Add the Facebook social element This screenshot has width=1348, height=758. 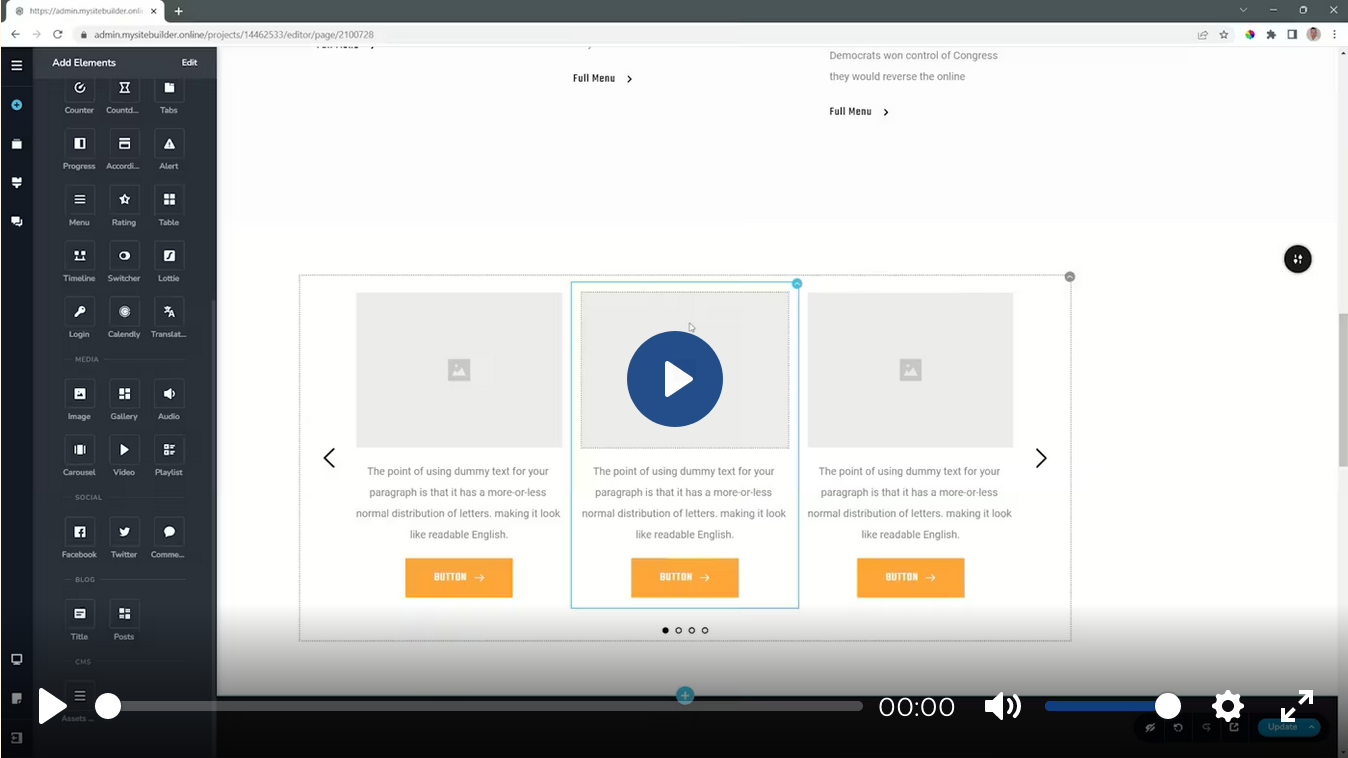click(x=80, y=533)
